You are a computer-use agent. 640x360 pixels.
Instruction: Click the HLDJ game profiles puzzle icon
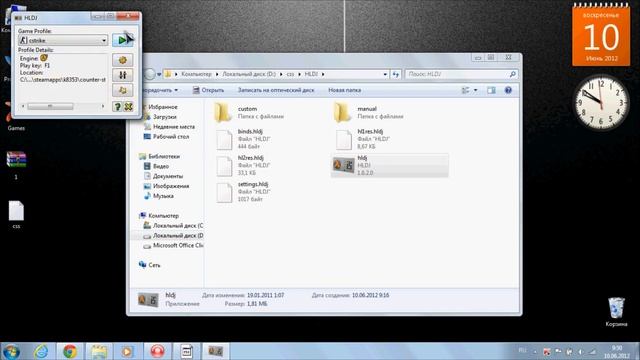coord(122,90)
